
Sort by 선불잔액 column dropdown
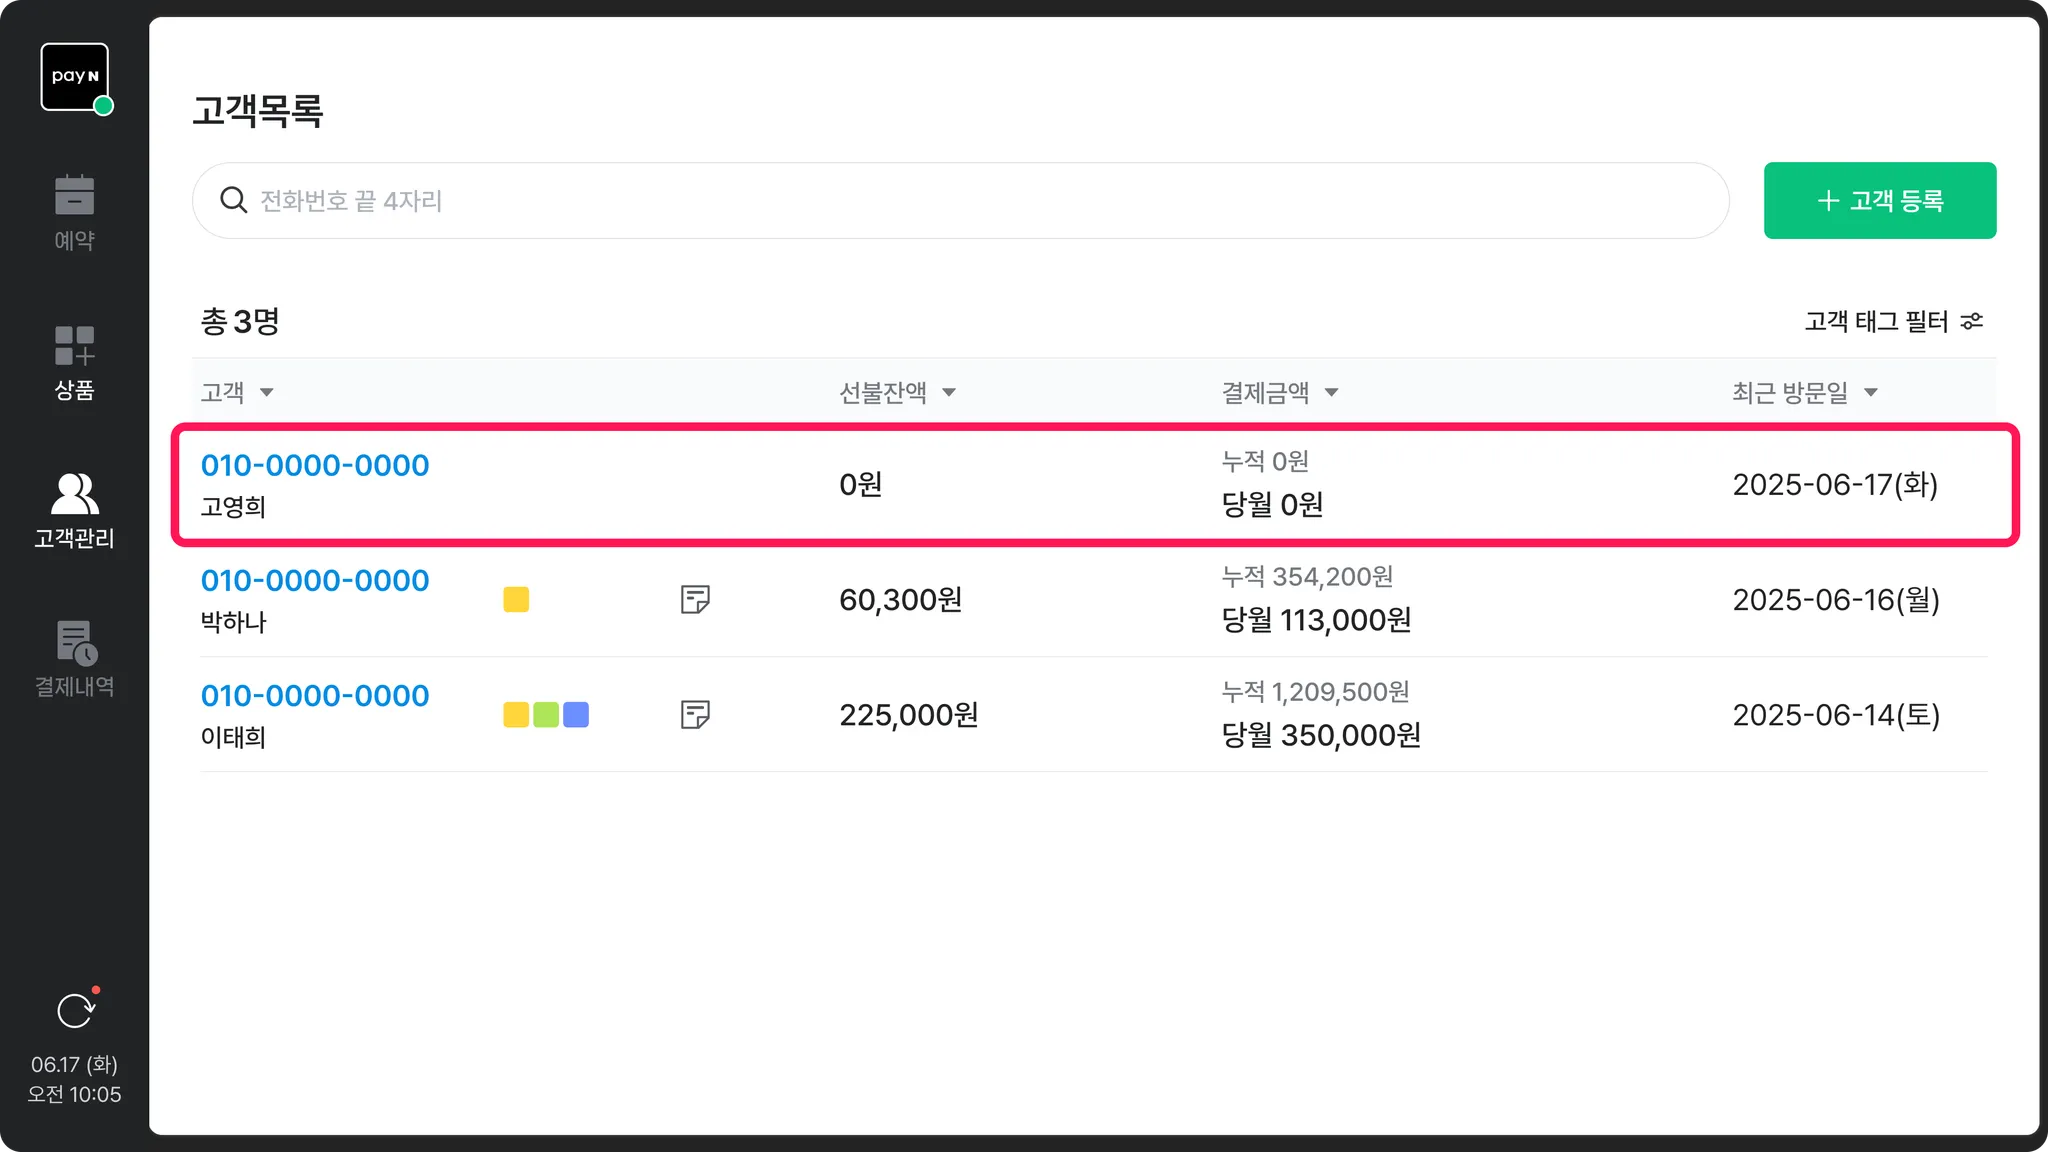(949, 392)
